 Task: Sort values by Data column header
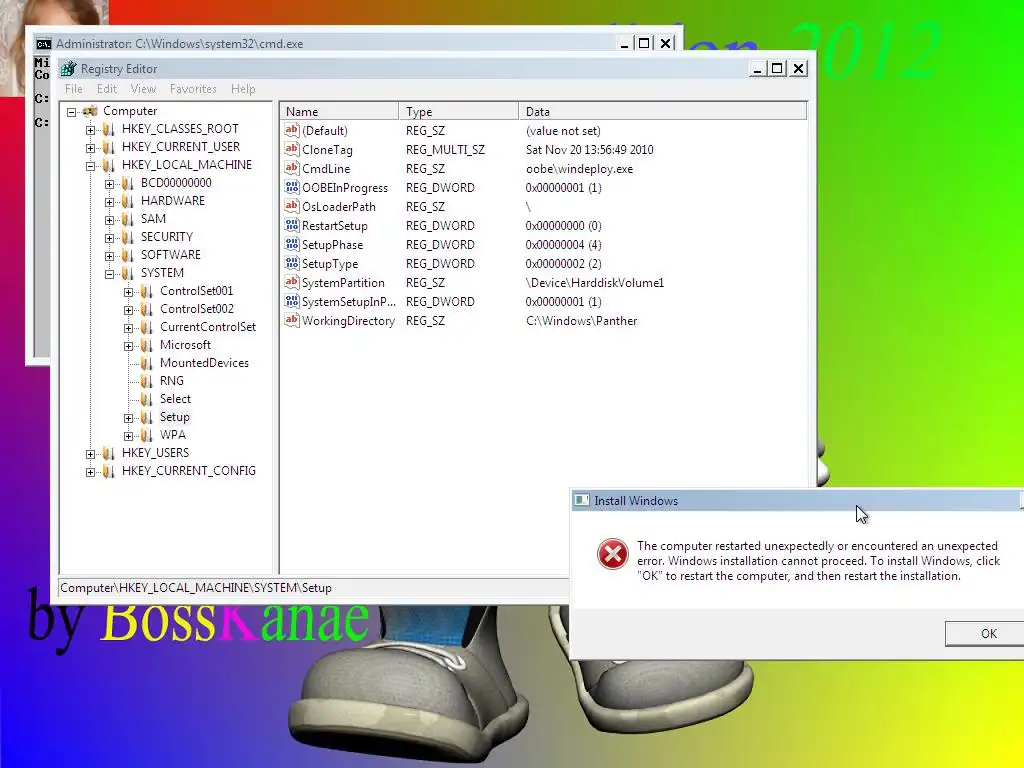tap(663, 112)
